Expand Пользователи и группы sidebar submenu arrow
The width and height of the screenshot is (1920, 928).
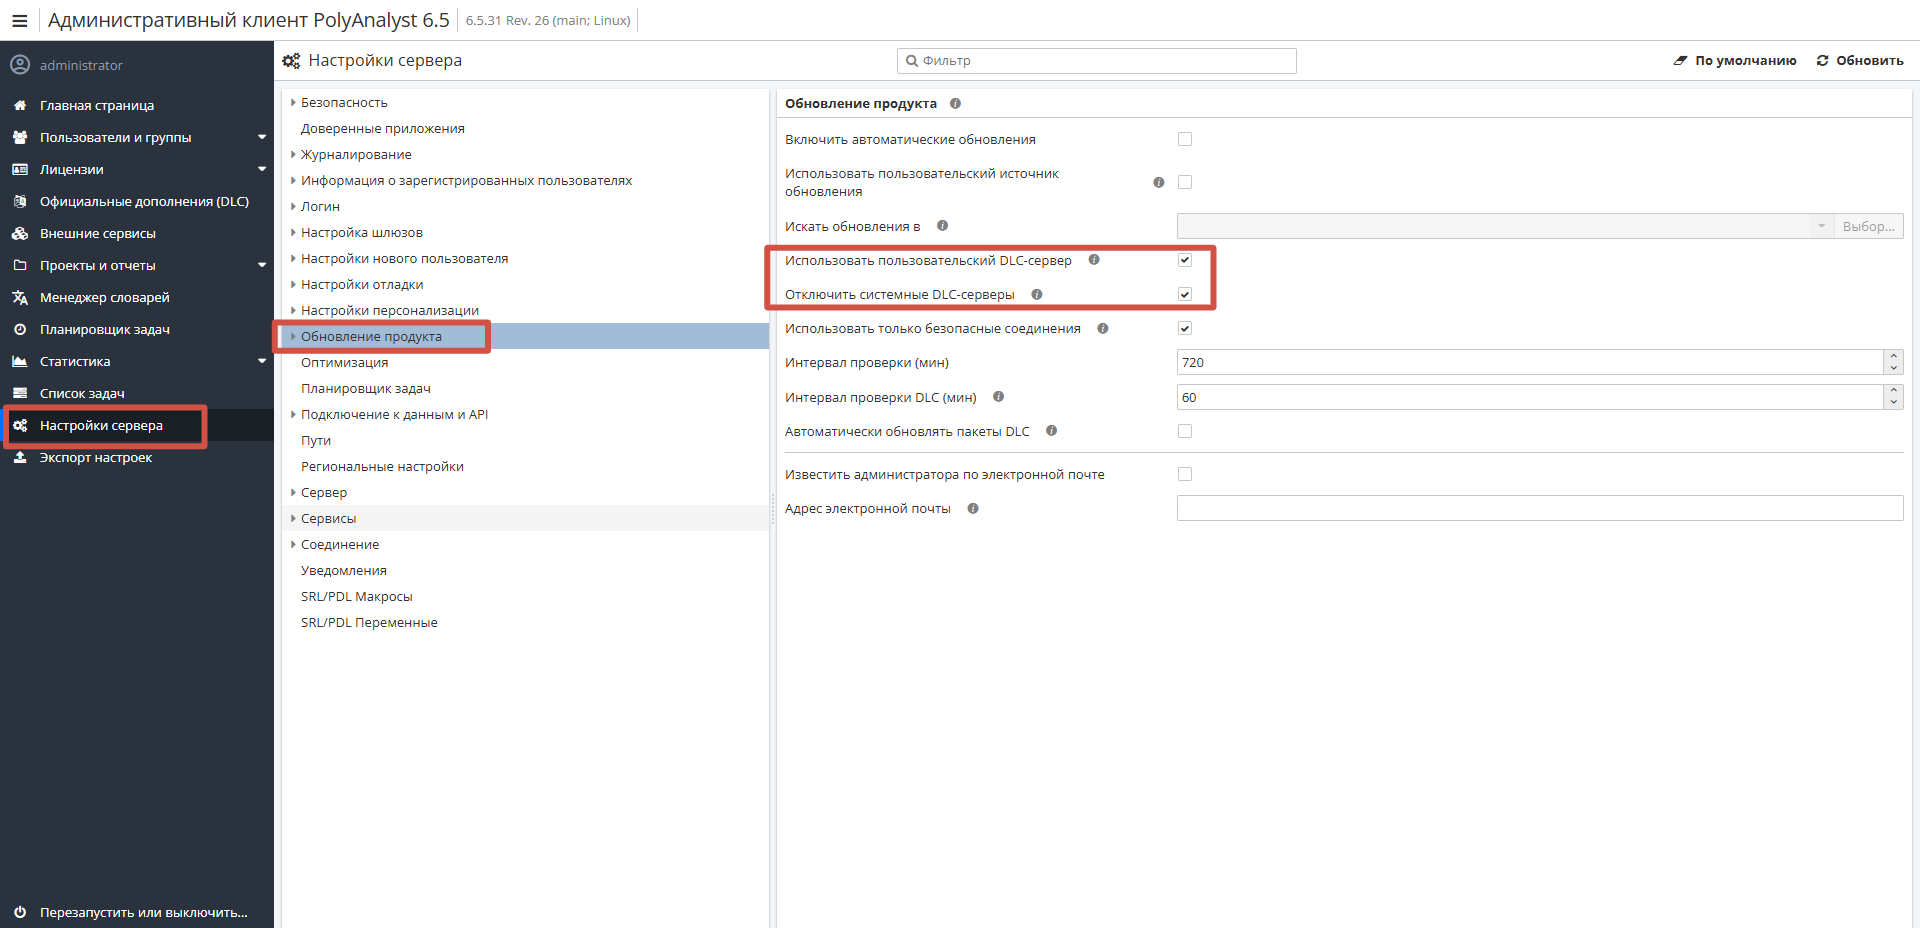pyautogui.click(x=262, y=137)
